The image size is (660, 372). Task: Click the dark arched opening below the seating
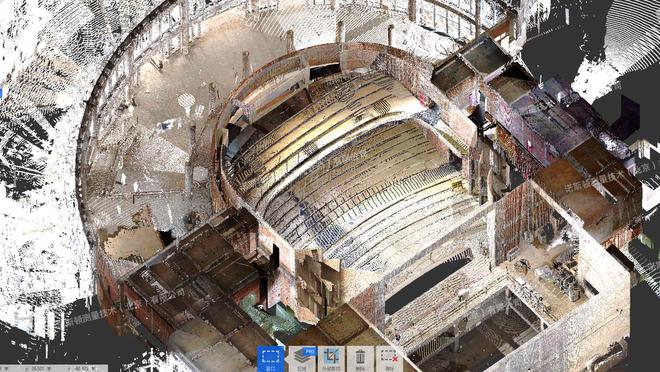[x=426, y=281]
